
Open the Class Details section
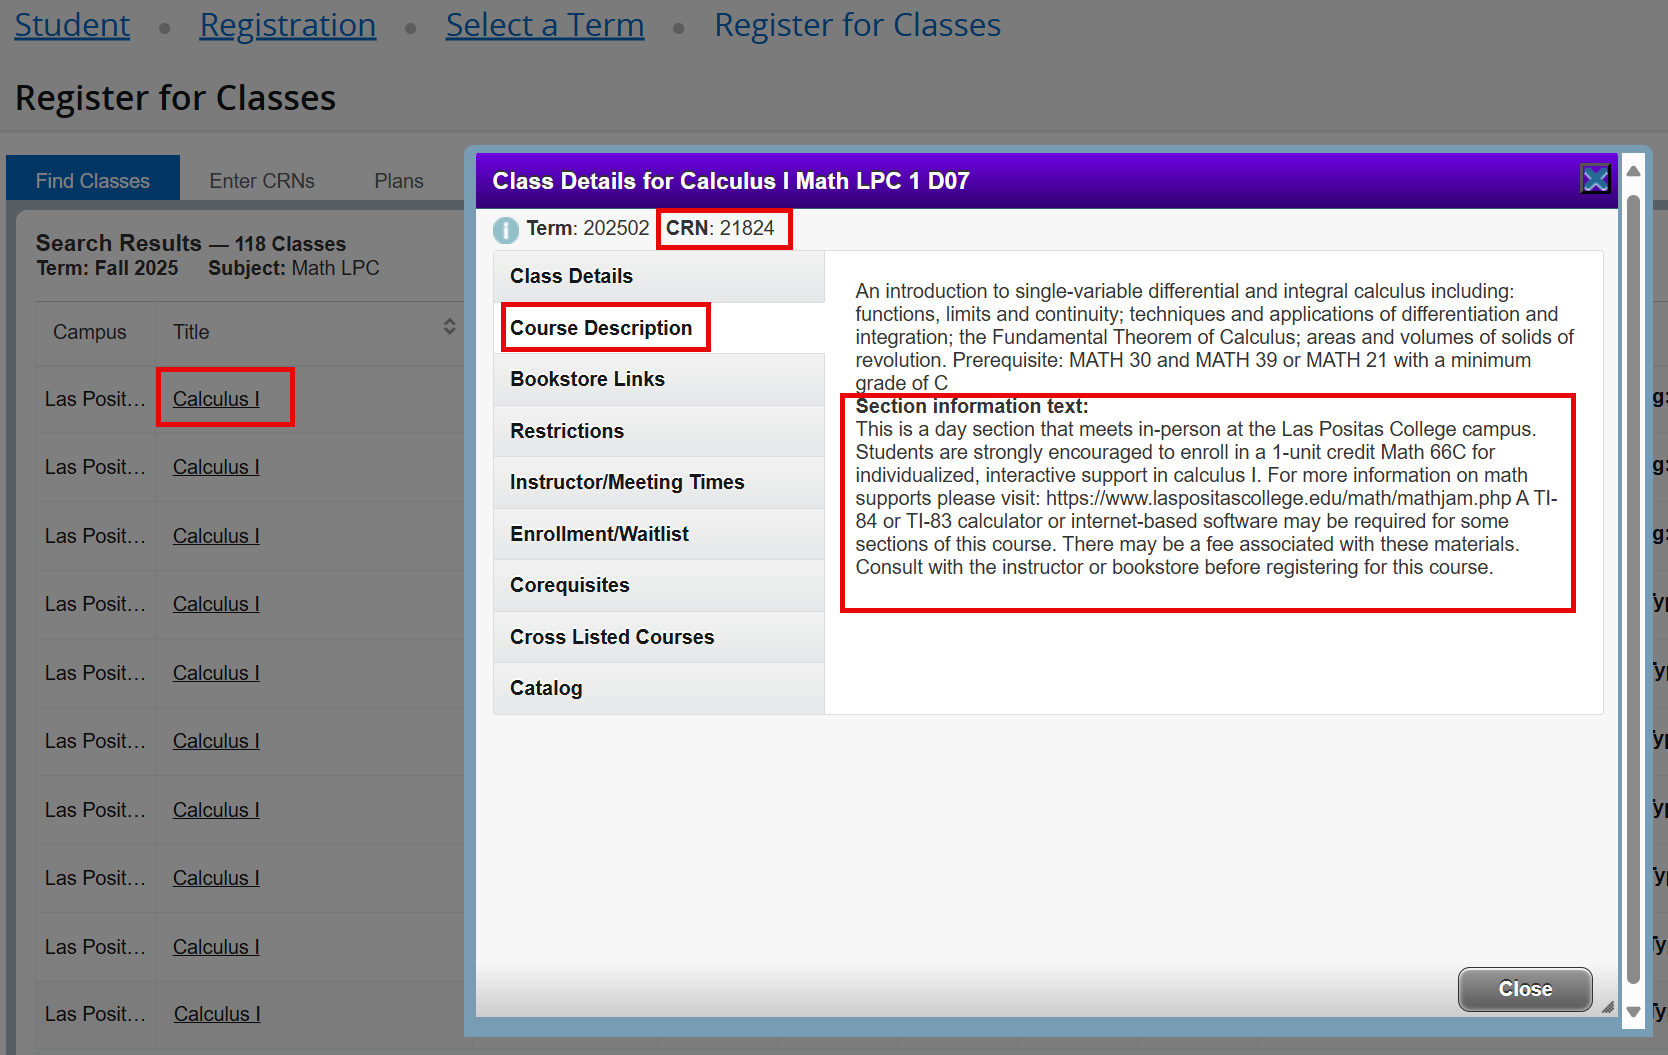[x=571, y=275]
